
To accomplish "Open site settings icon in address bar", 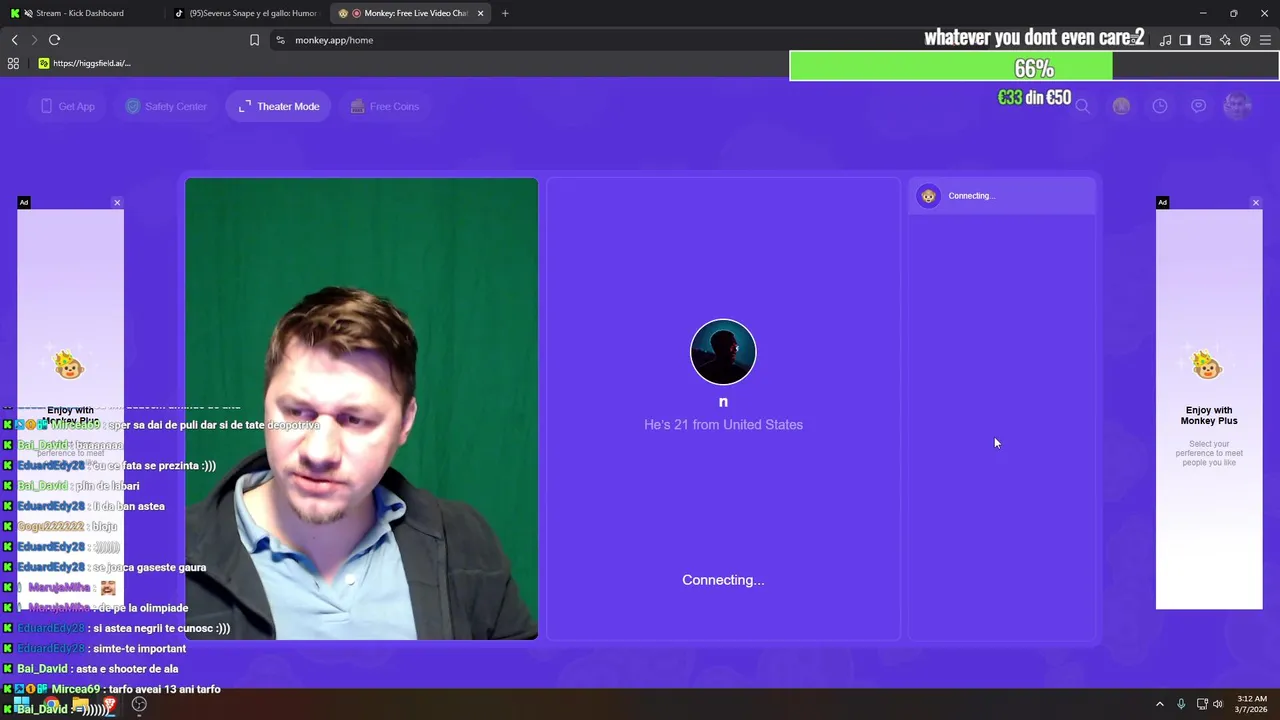I will pyautogui.click(x=280, y=40).
